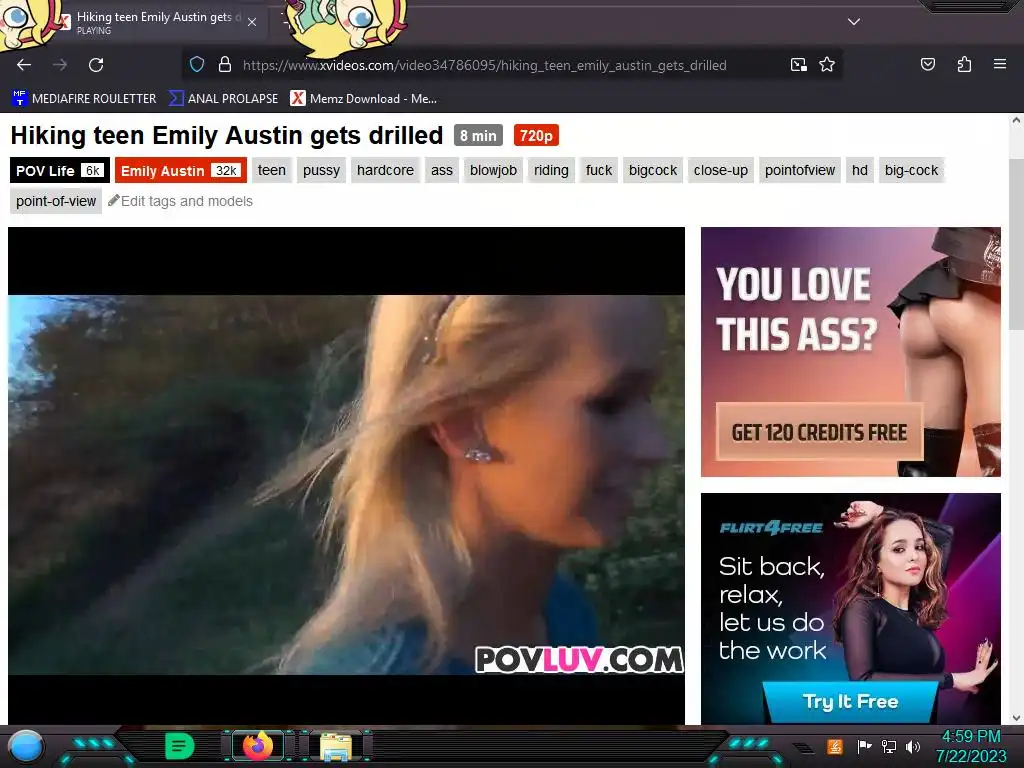This screenshot has height=768, width=1024.
Task: Open the volume speaker tray icon
Action: click(x=913, y=746)
